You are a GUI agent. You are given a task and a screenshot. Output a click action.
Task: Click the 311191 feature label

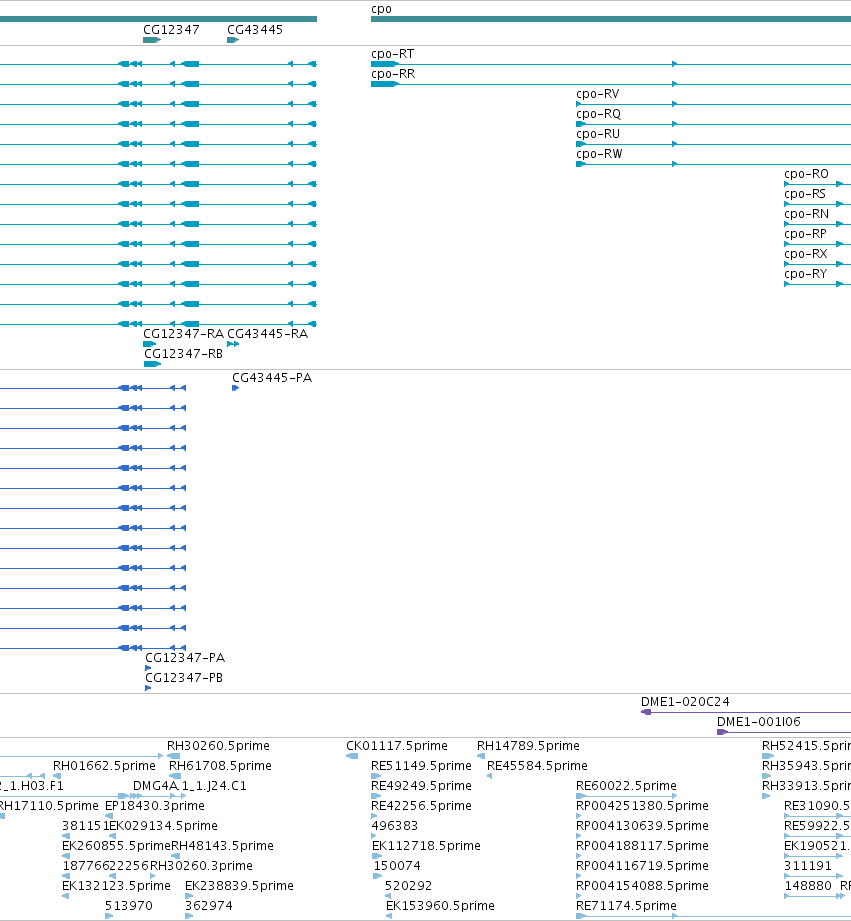click(808, 866)
